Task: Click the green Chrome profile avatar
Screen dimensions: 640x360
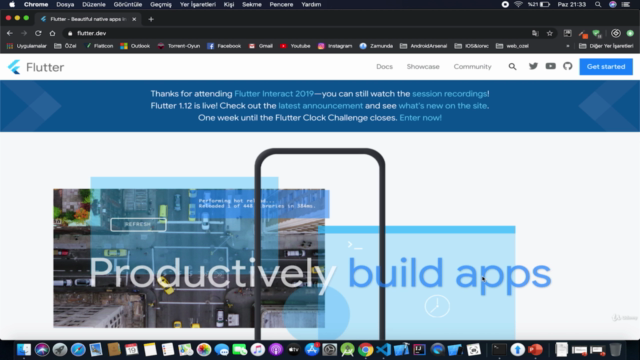Action: 630,33
